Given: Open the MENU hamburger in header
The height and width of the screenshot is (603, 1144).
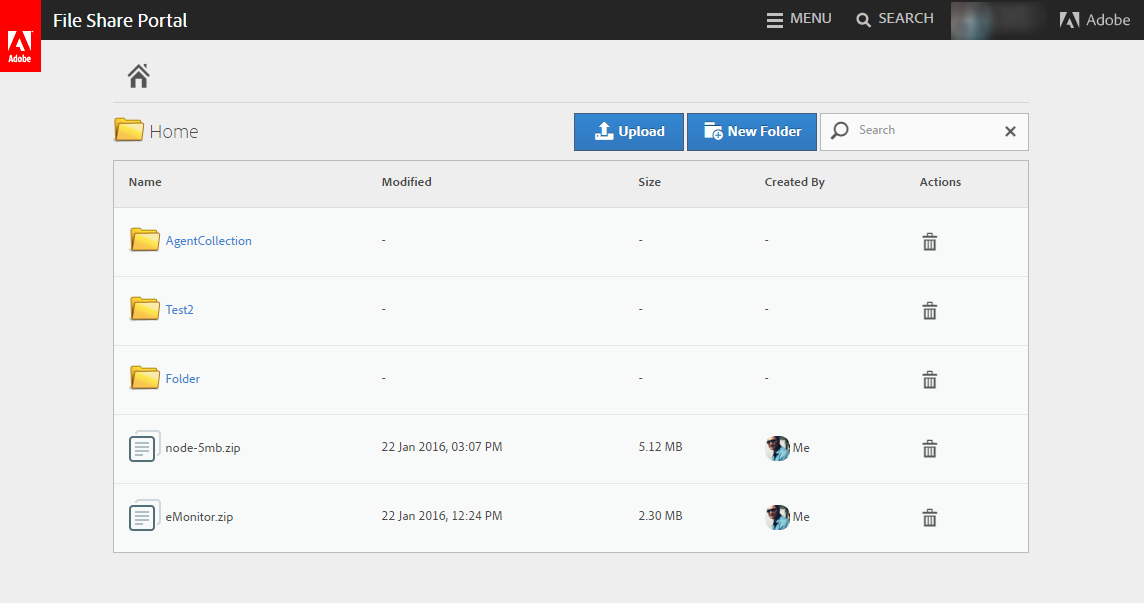Looking at the screenshot, I should pos(799,19).
